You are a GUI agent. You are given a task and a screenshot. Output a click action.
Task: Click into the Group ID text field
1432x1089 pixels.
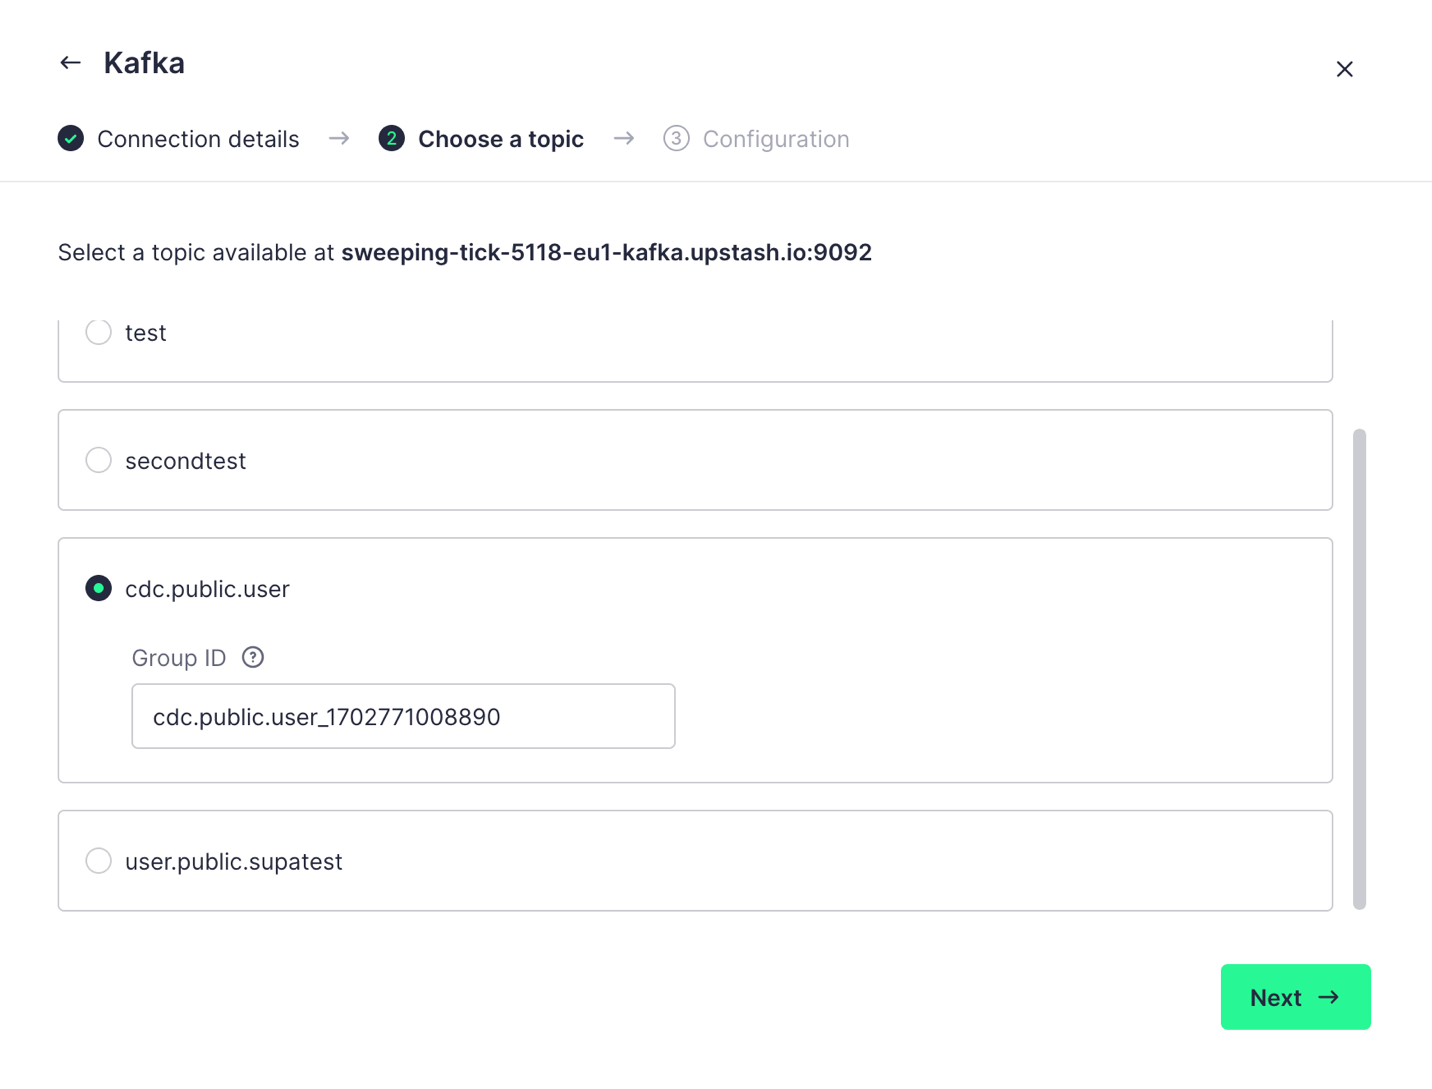click(403, 716)
